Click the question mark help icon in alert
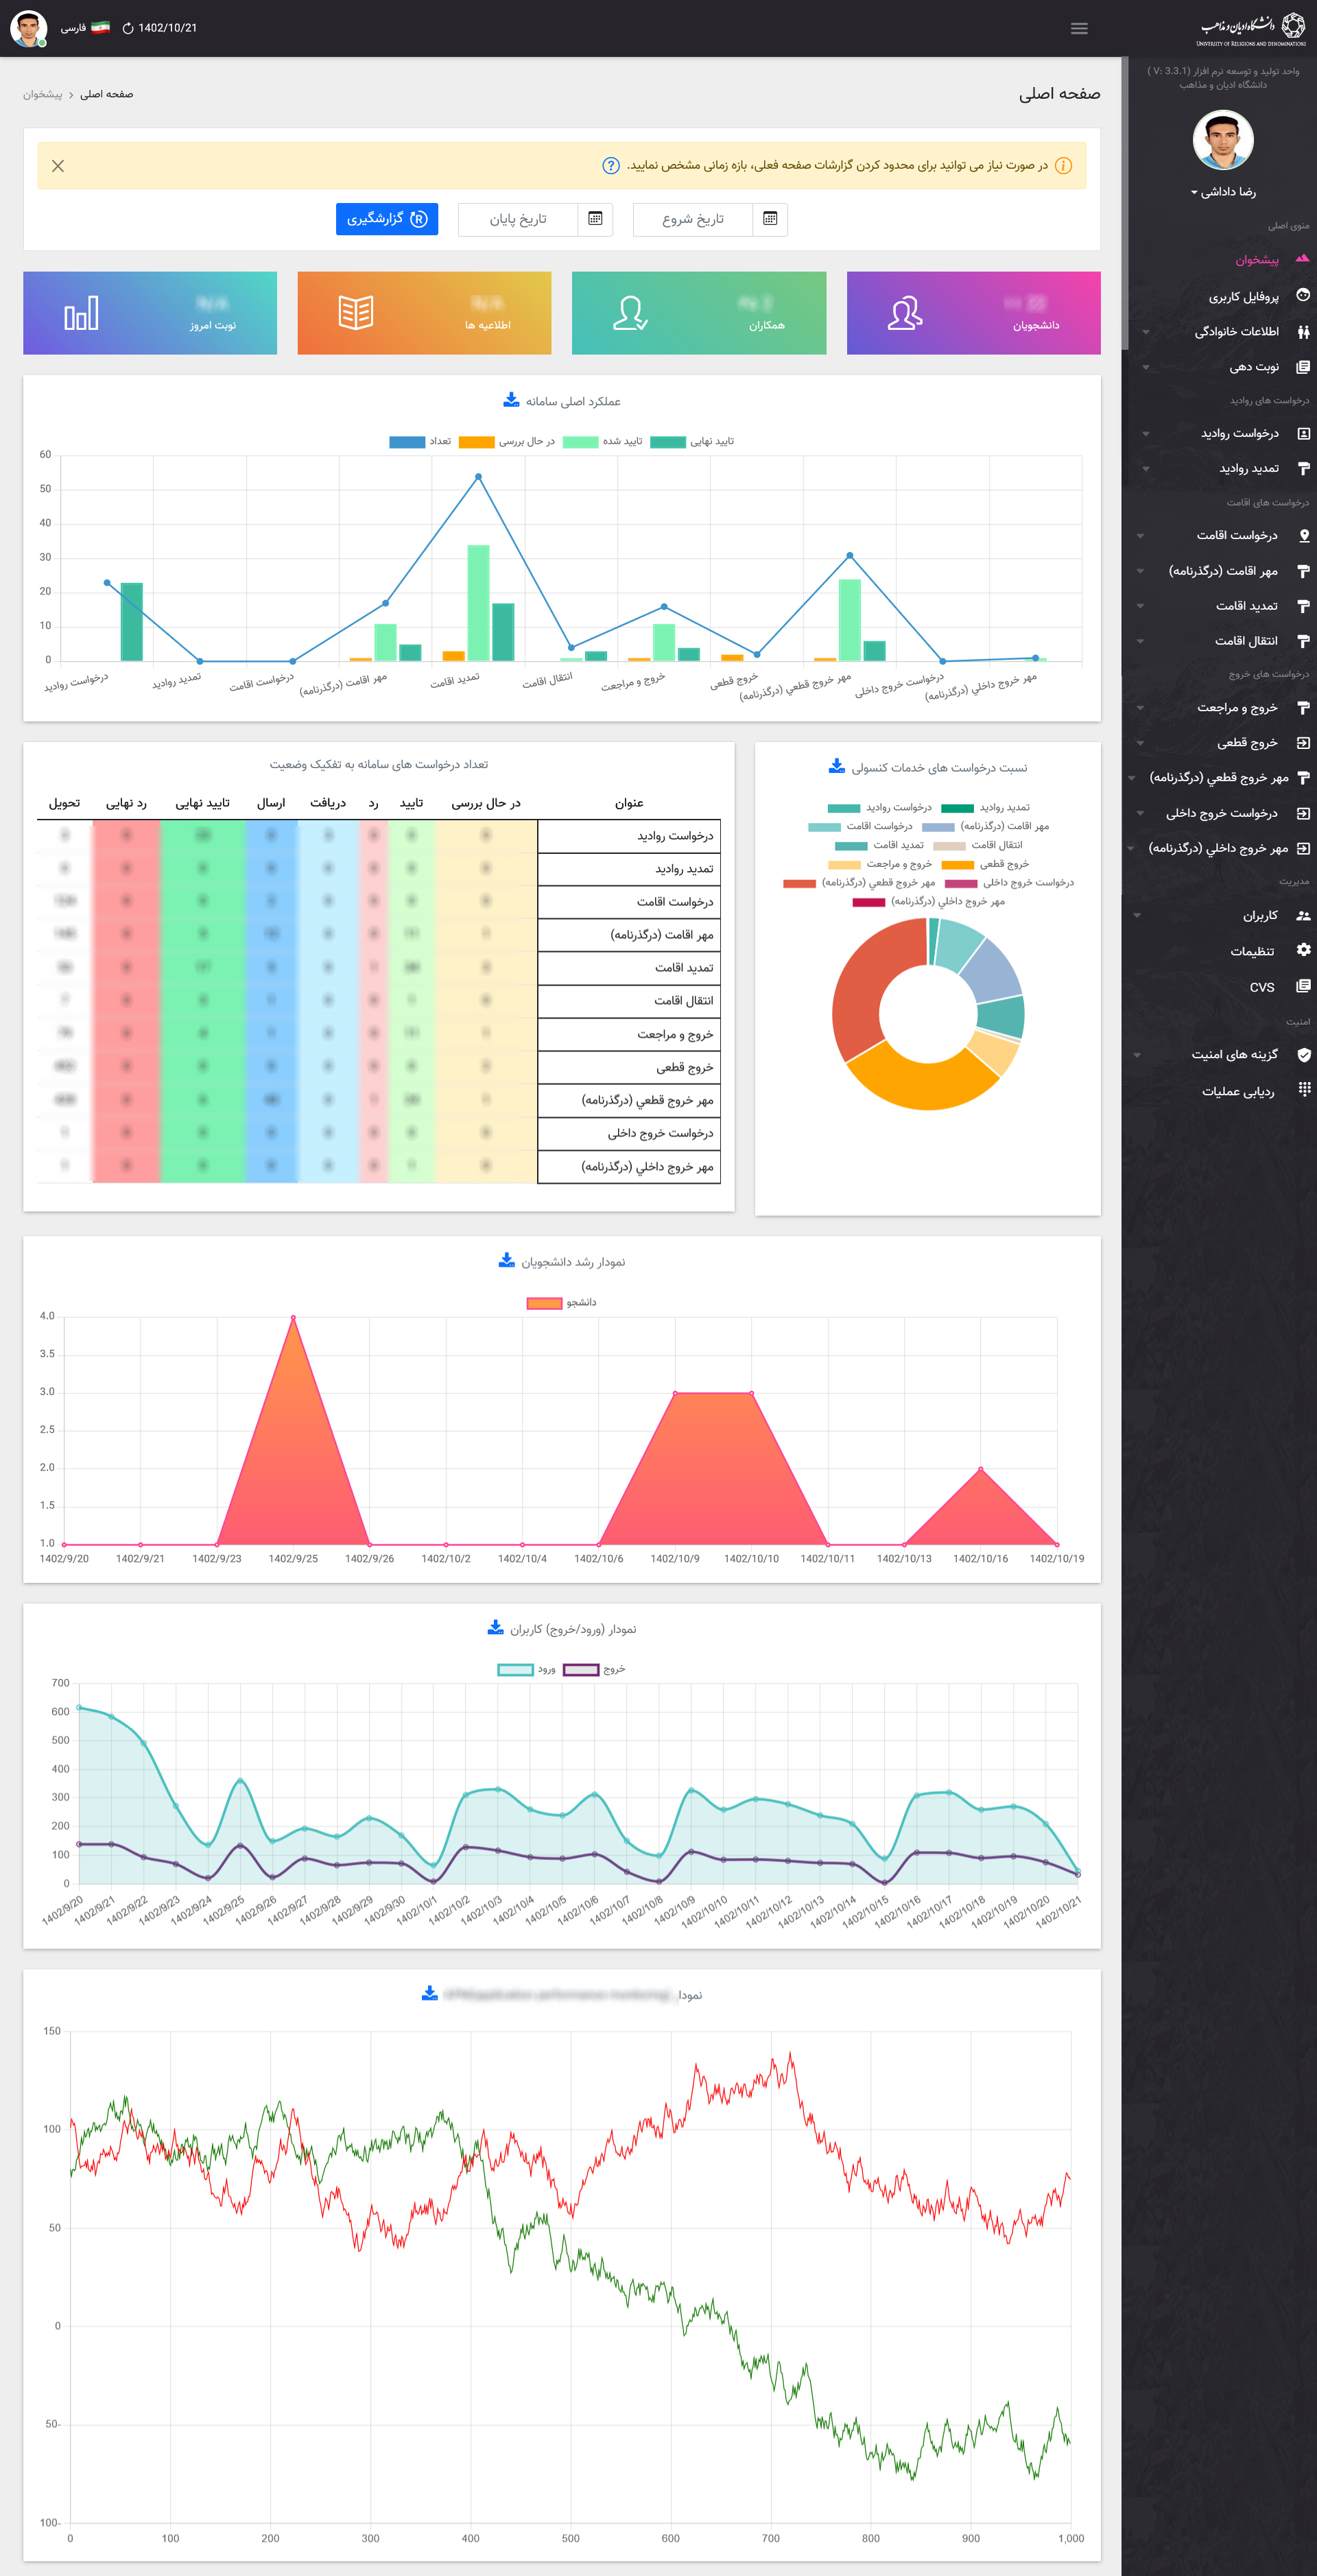The image size is (1317, 2576). pyautogui.click(x=610, y=166)
